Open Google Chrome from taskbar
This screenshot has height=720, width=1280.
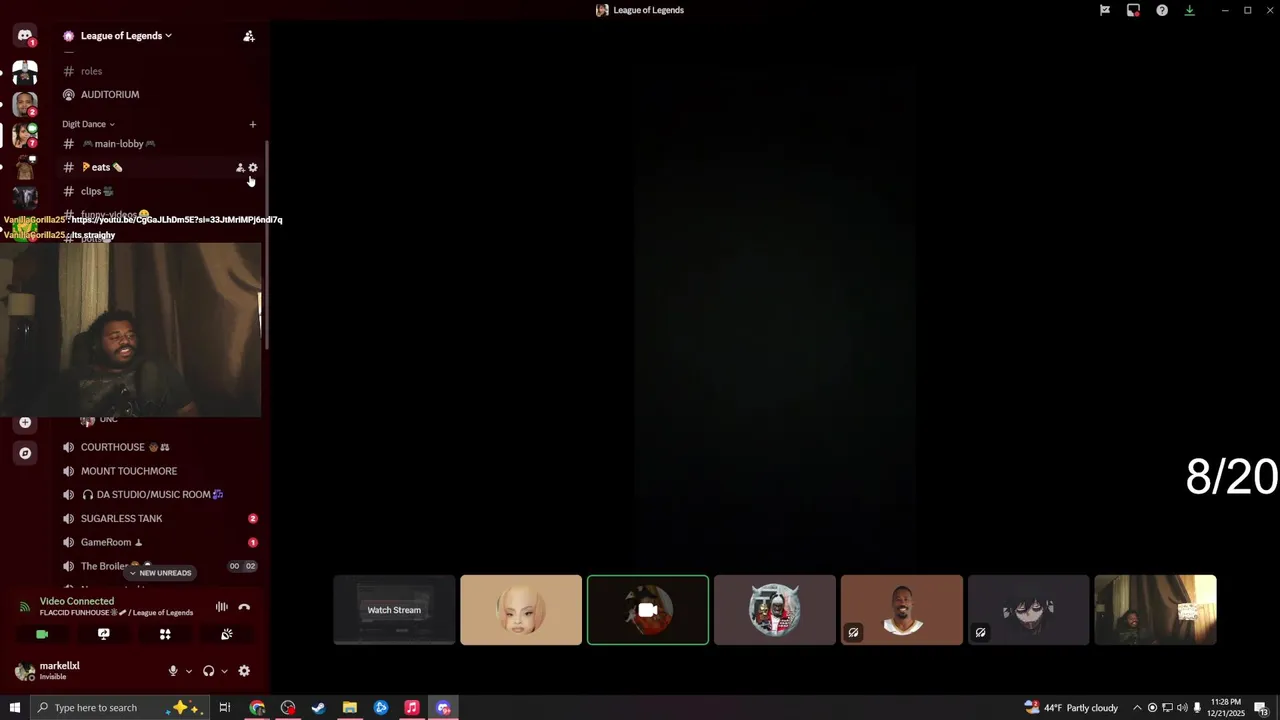pos(257,708)
